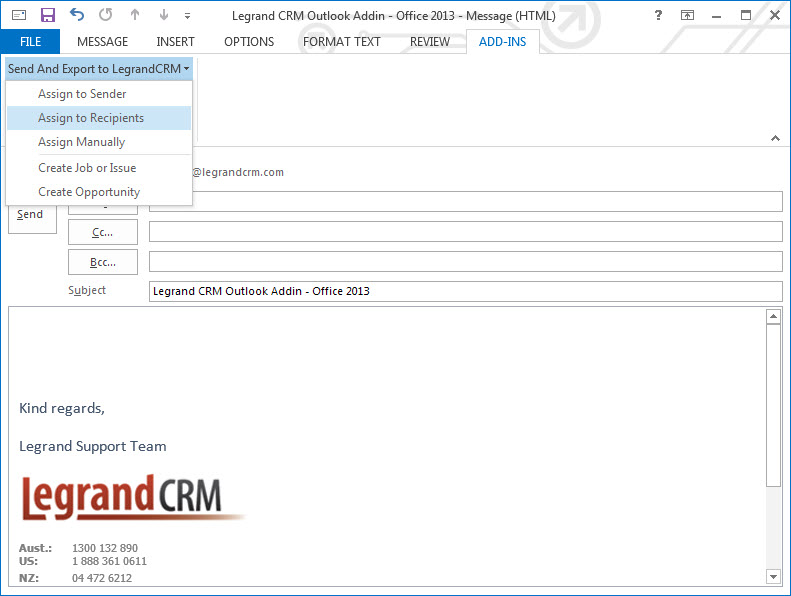Image resolution: width=791 pixels, height=596 pixels.
Task: Close the message window
Action: coord(775,15)
